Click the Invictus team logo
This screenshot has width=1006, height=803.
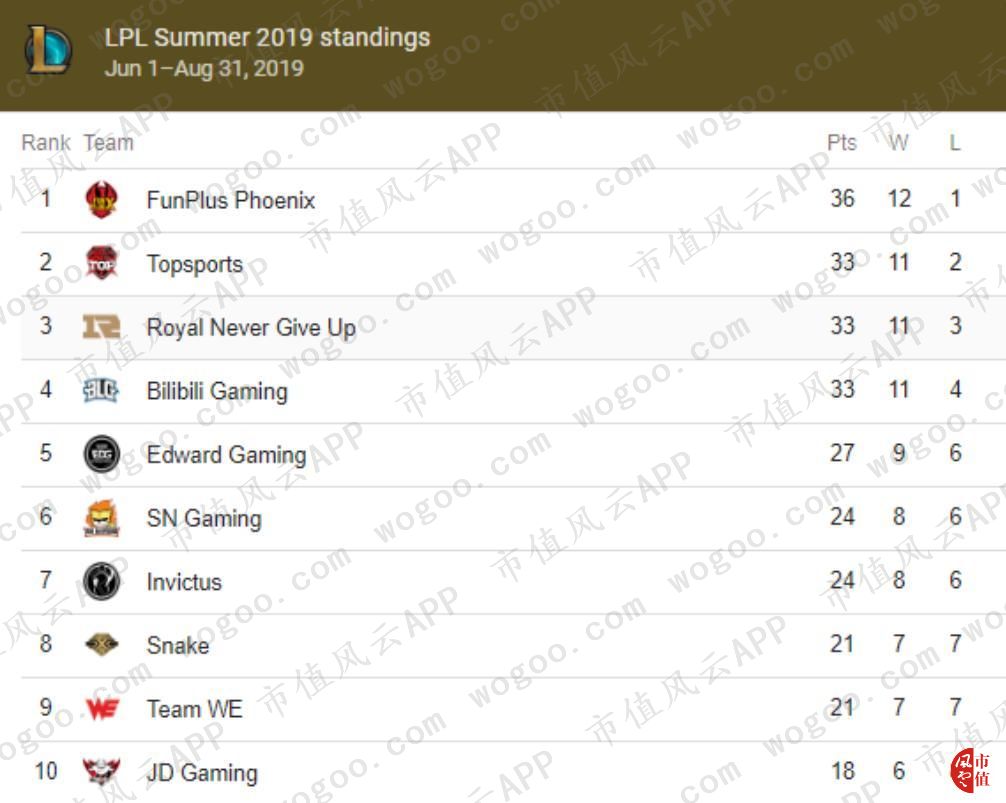101,581
